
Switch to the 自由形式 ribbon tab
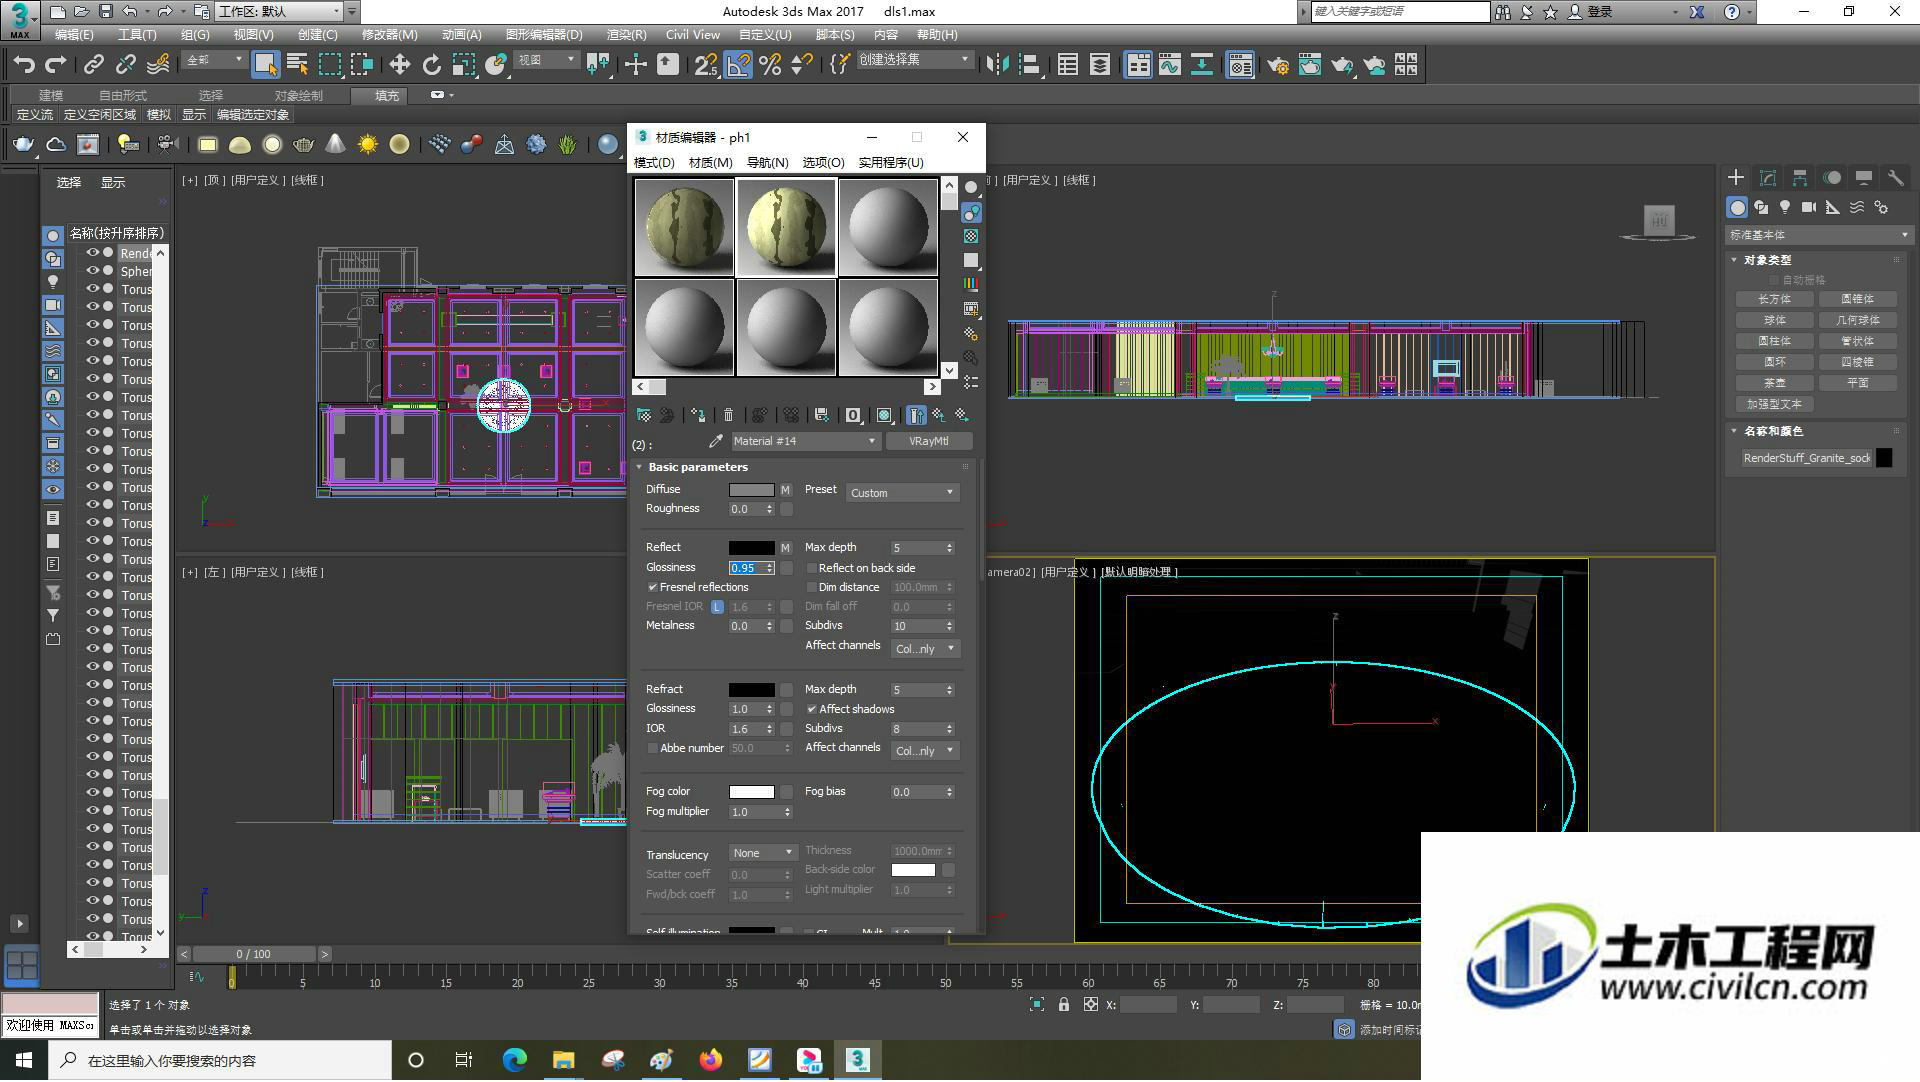[x=123, y=96]
